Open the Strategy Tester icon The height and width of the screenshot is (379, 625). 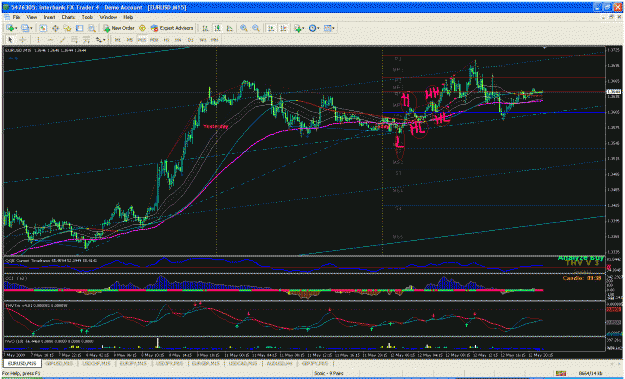(92, 28)
